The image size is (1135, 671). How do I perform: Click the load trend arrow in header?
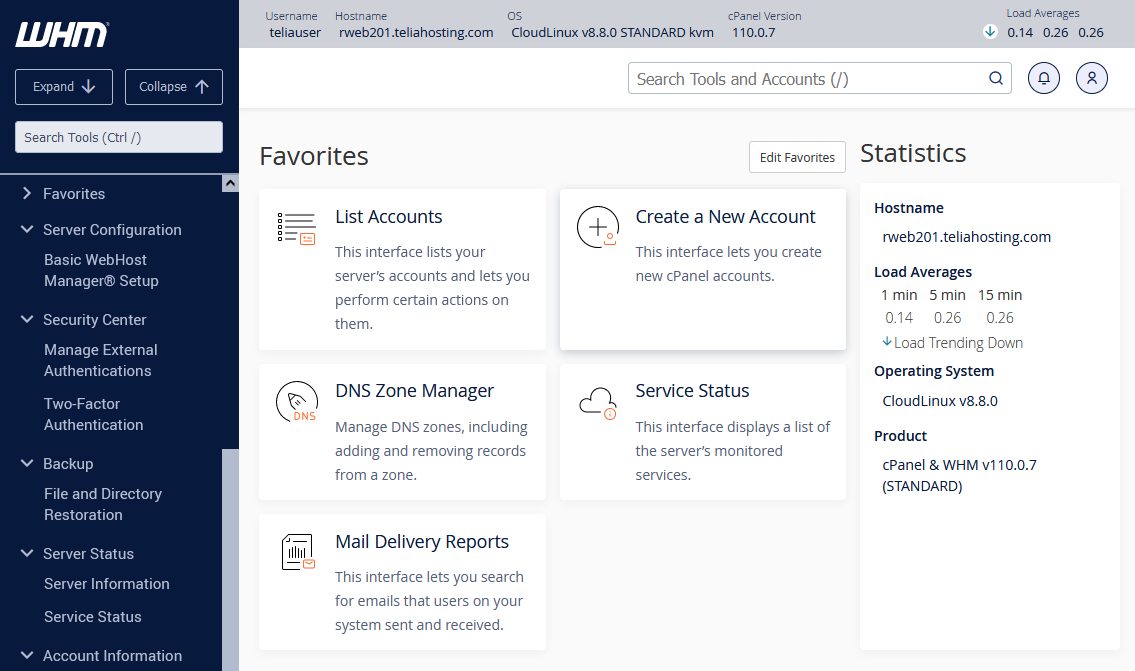tap(990, 32)
